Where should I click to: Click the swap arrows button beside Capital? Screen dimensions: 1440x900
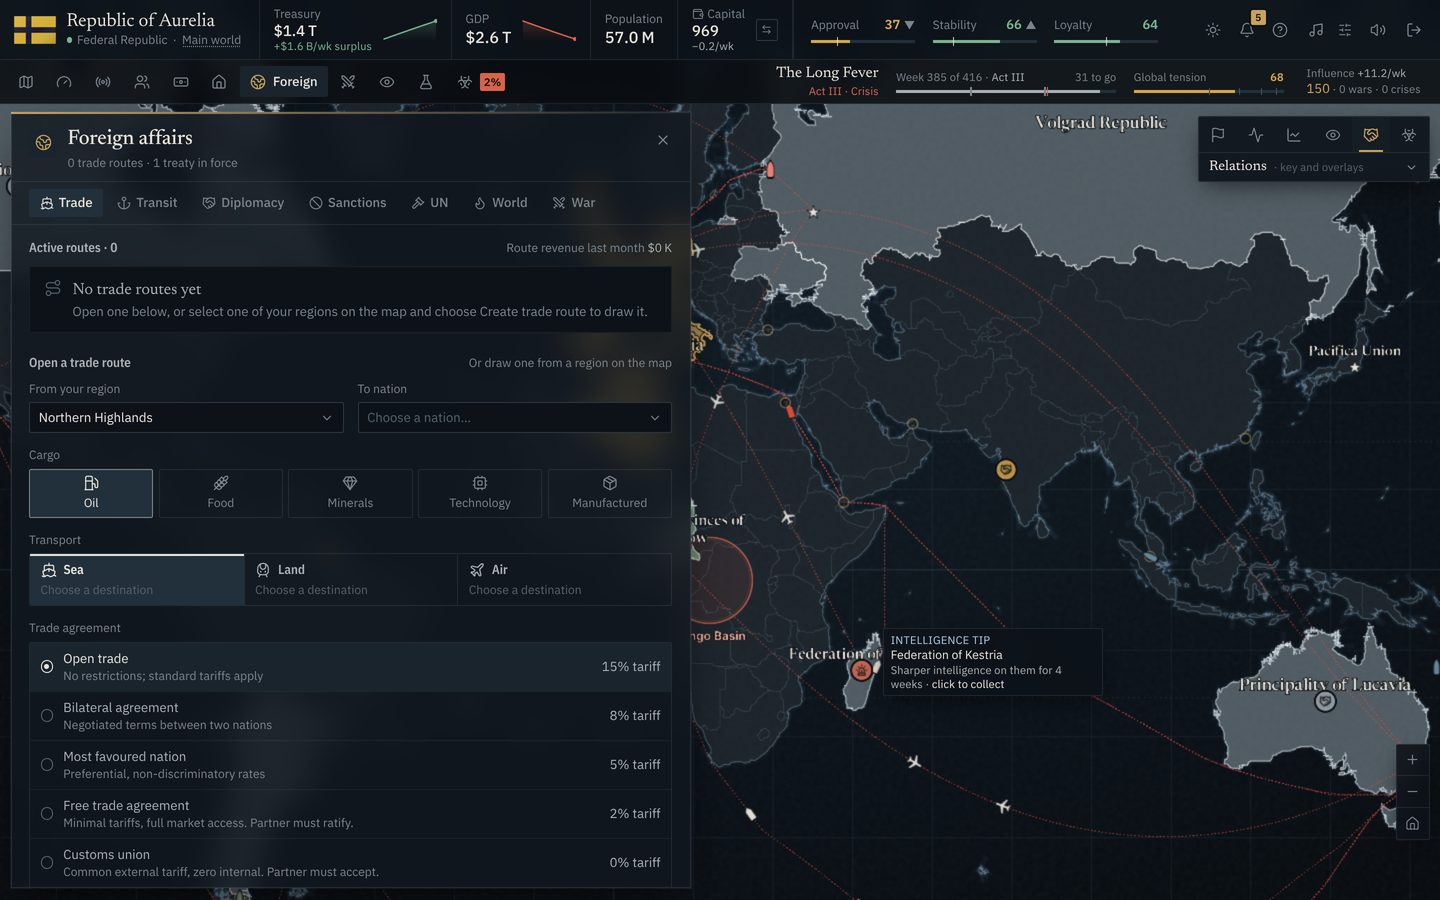point(767,30)
